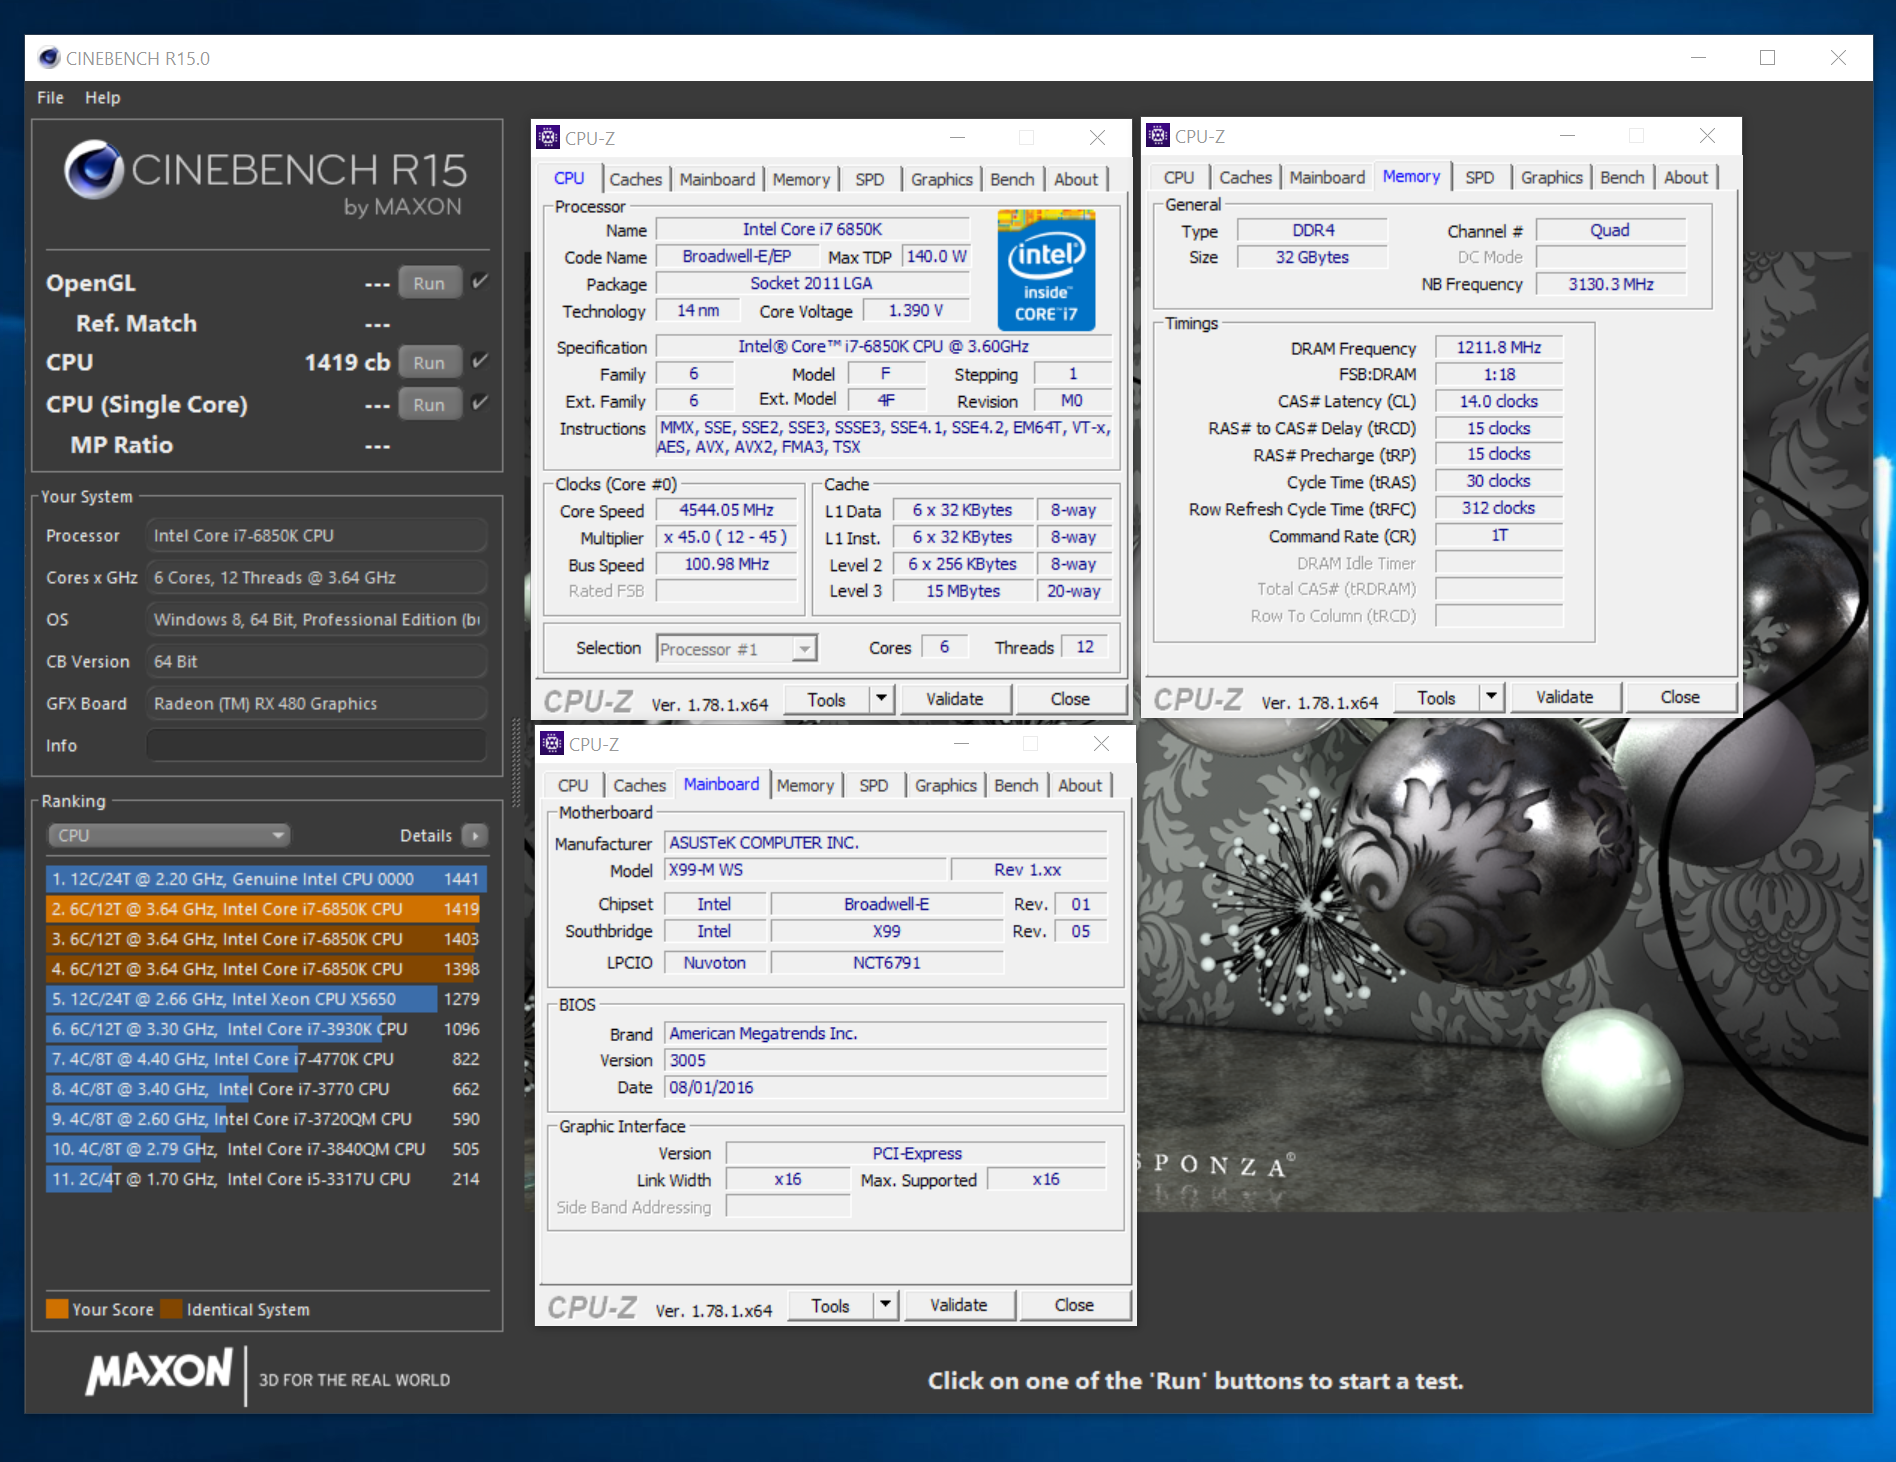Toggle the OpenGL test checkmark

[480, 282]
